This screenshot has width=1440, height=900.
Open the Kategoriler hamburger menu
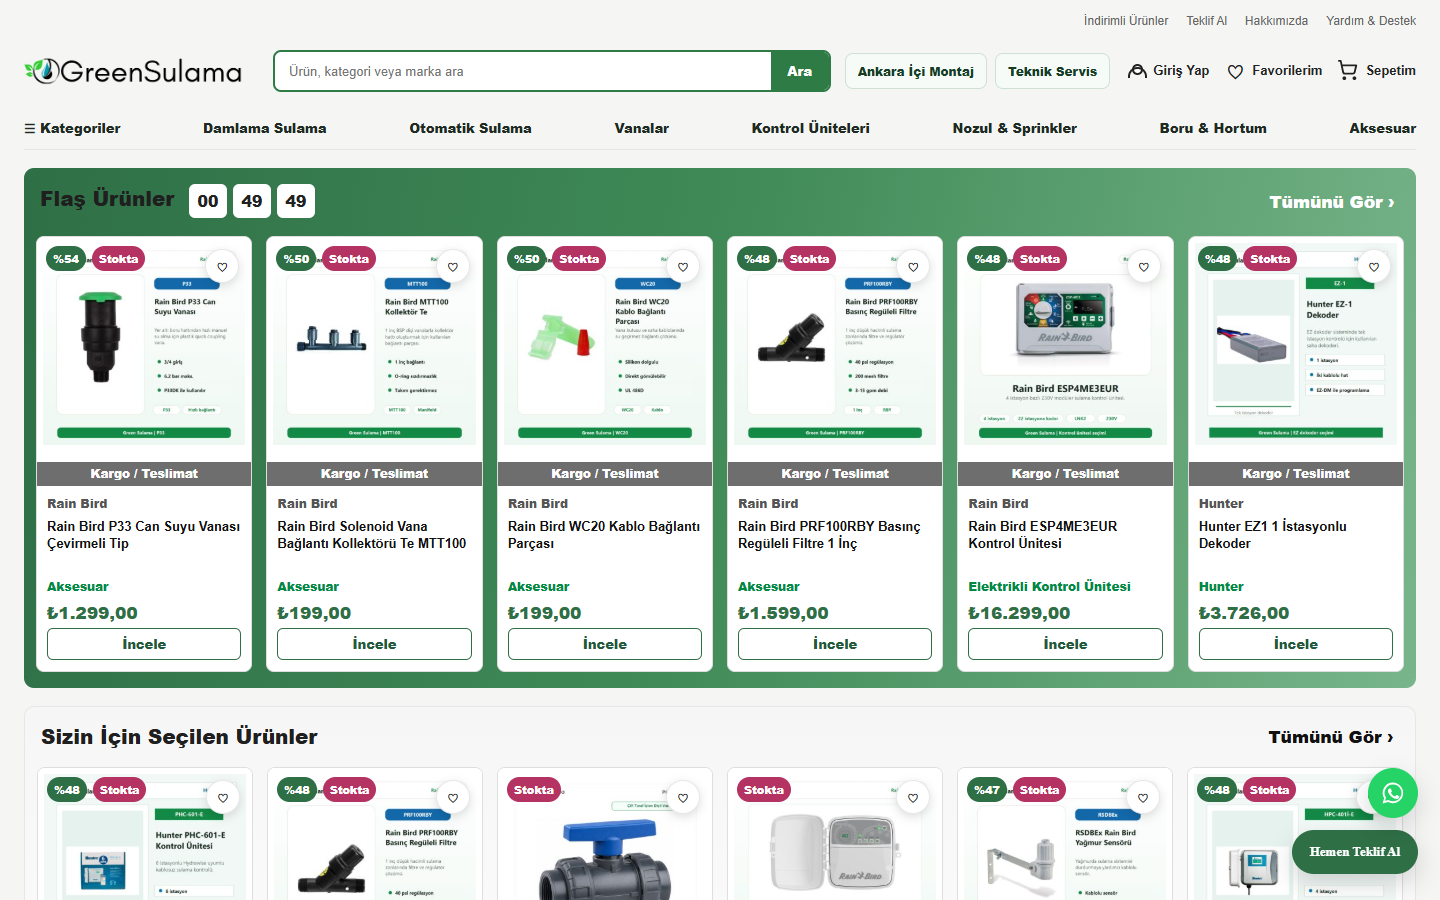[72, 128]
